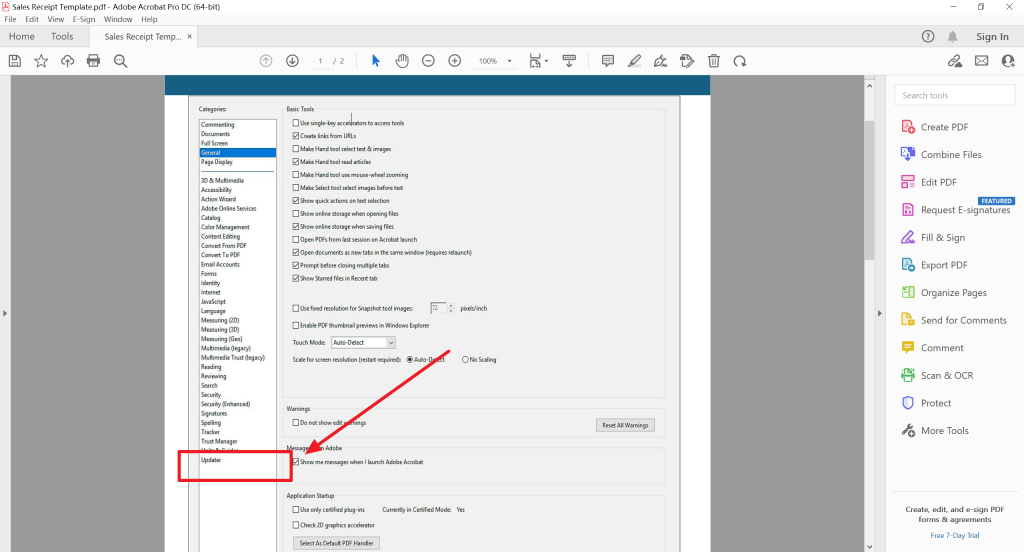Go to next page arrow
1024x552 pixels.
coord(293,61)
